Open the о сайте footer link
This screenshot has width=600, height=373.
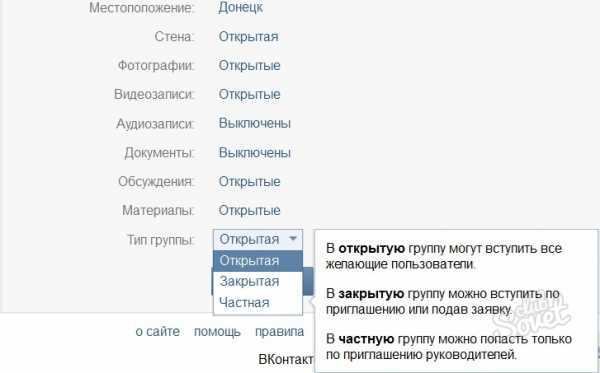[158, 331]
